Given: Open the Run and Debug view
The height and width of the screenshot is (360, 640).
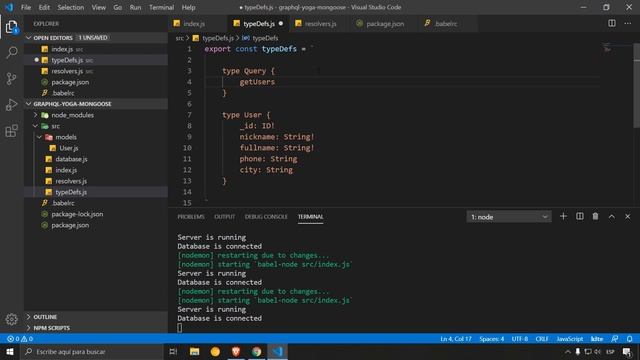Looking at the screenshot, I should click(x=11, y=104).
